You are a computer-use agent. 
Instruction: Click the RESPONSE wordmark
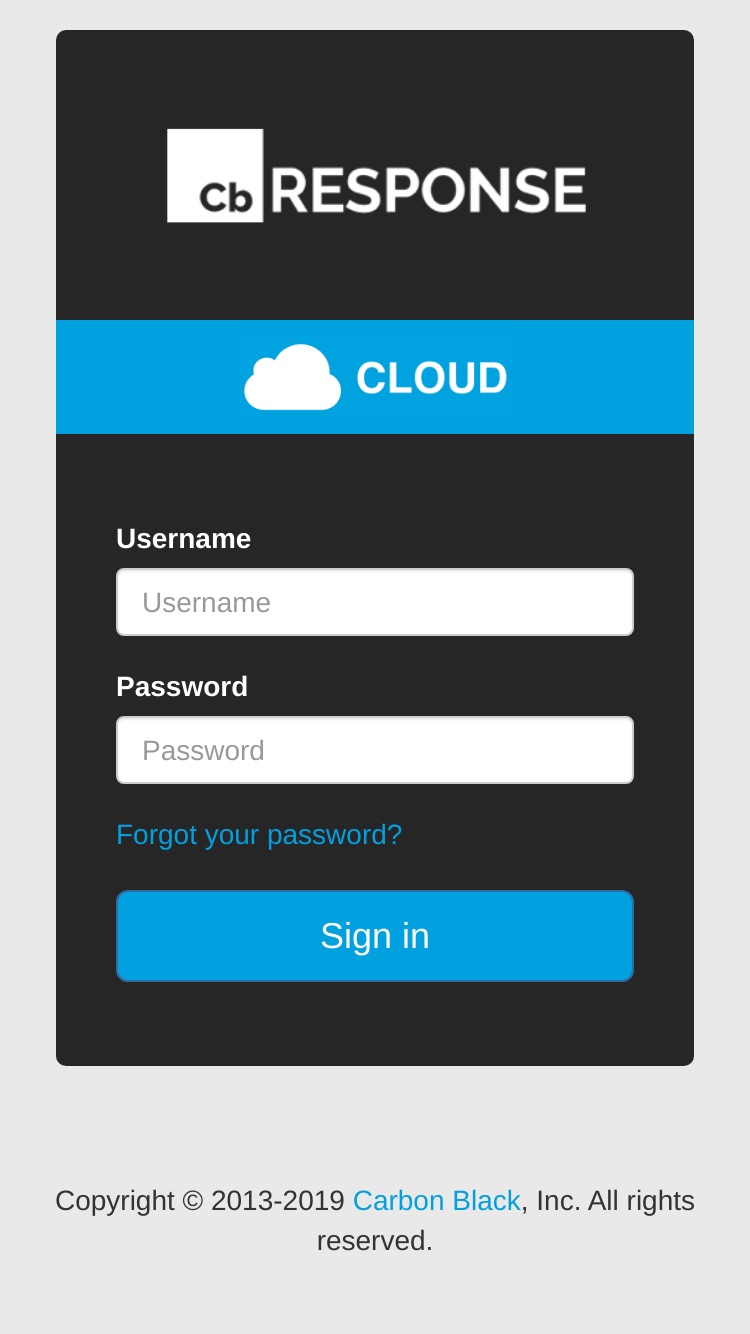(428, 190)
